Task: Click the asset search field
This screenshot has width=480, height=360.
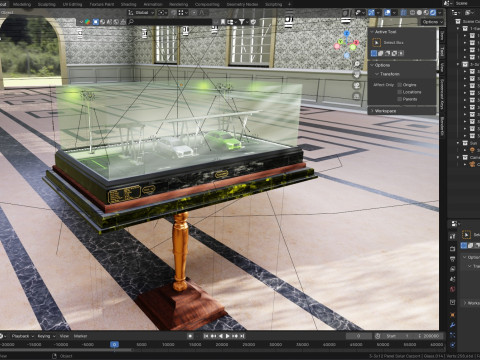Action: tap(170, 22)
